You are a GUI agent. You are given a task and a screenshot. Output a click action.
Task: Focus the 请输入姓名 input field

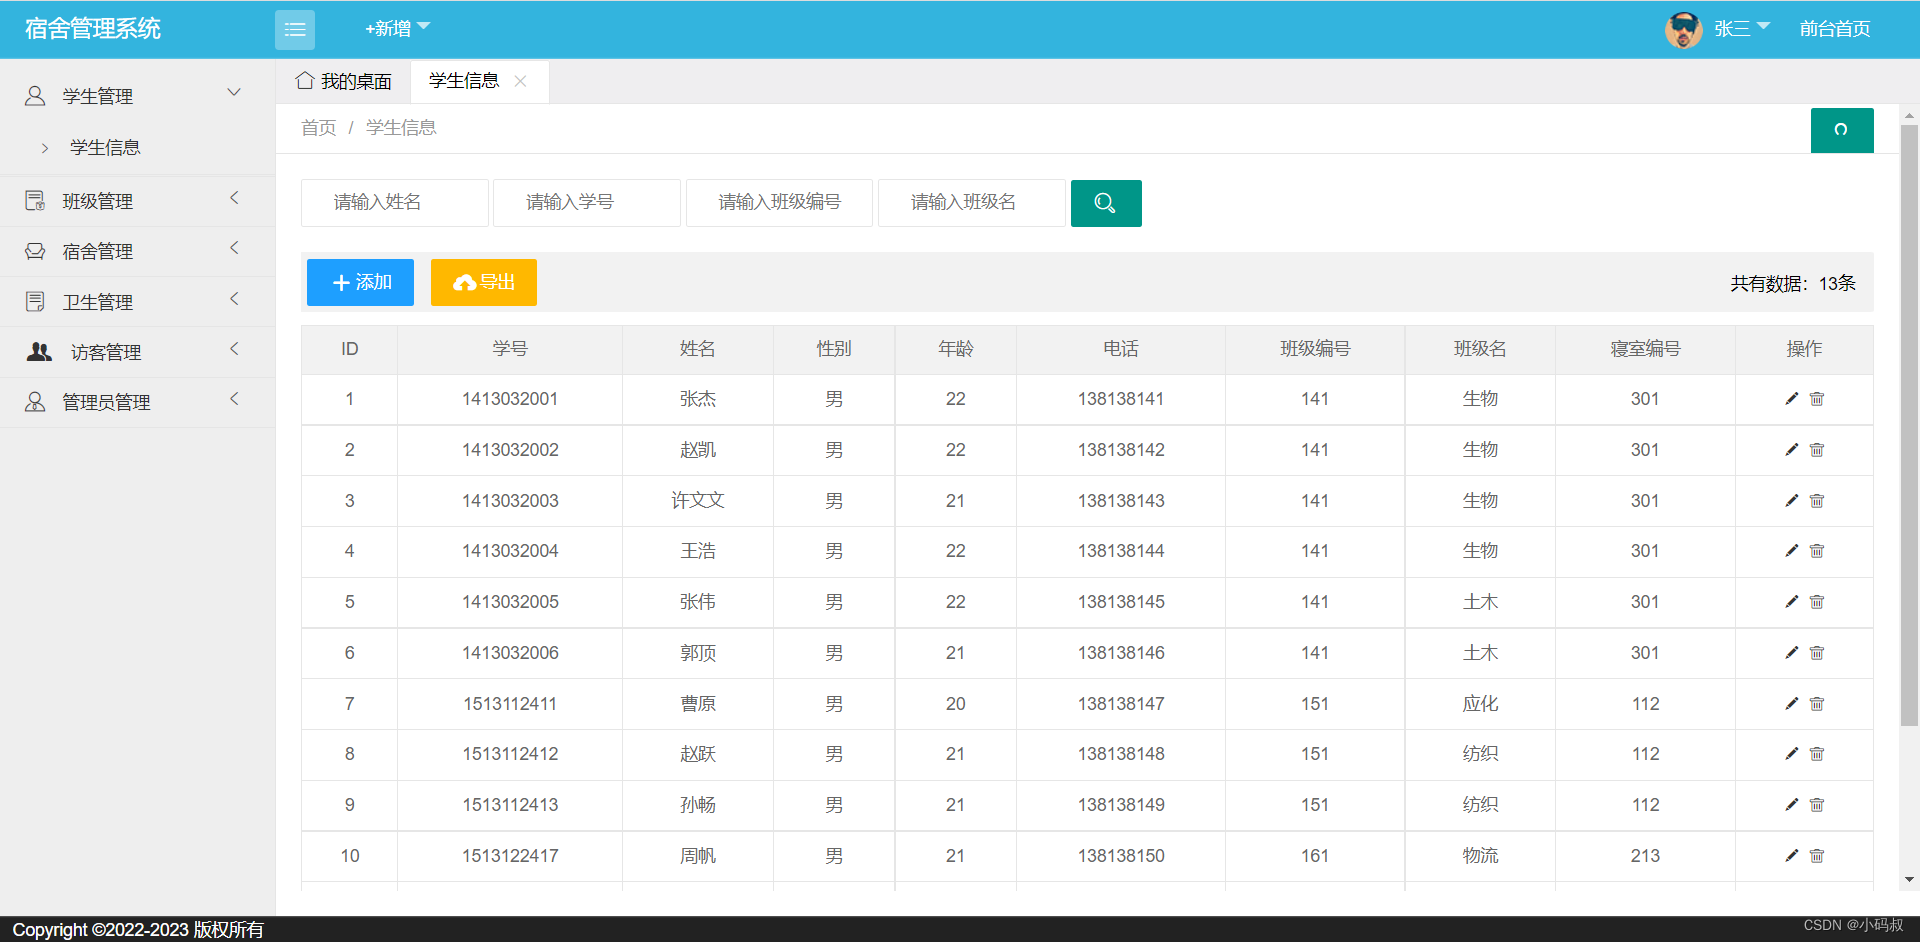[395, 203]
